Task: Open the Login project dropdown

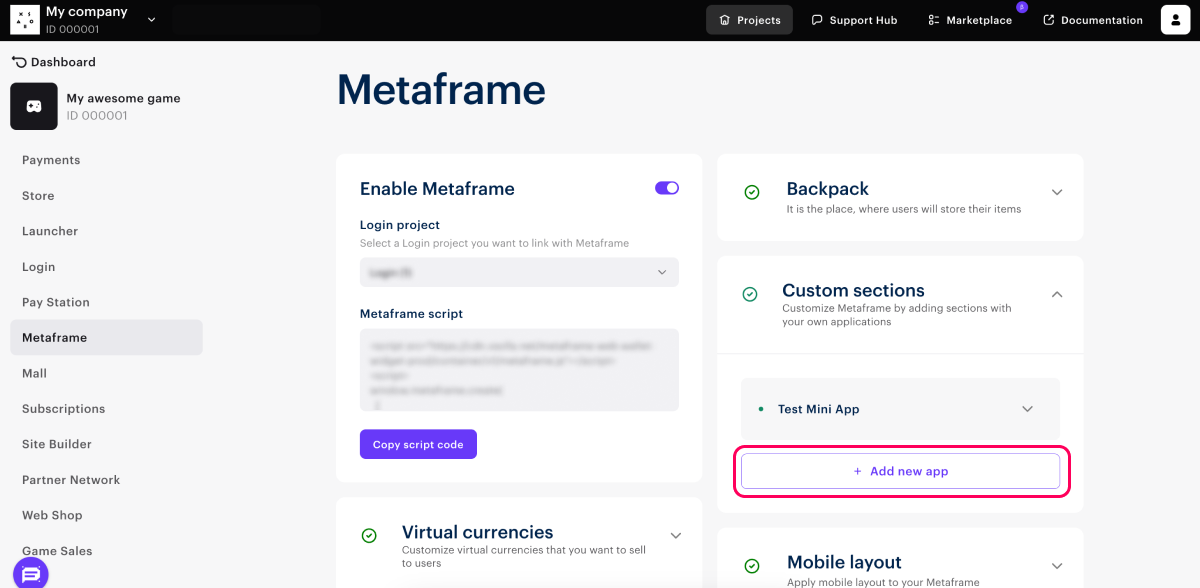Action: (519, 272)
